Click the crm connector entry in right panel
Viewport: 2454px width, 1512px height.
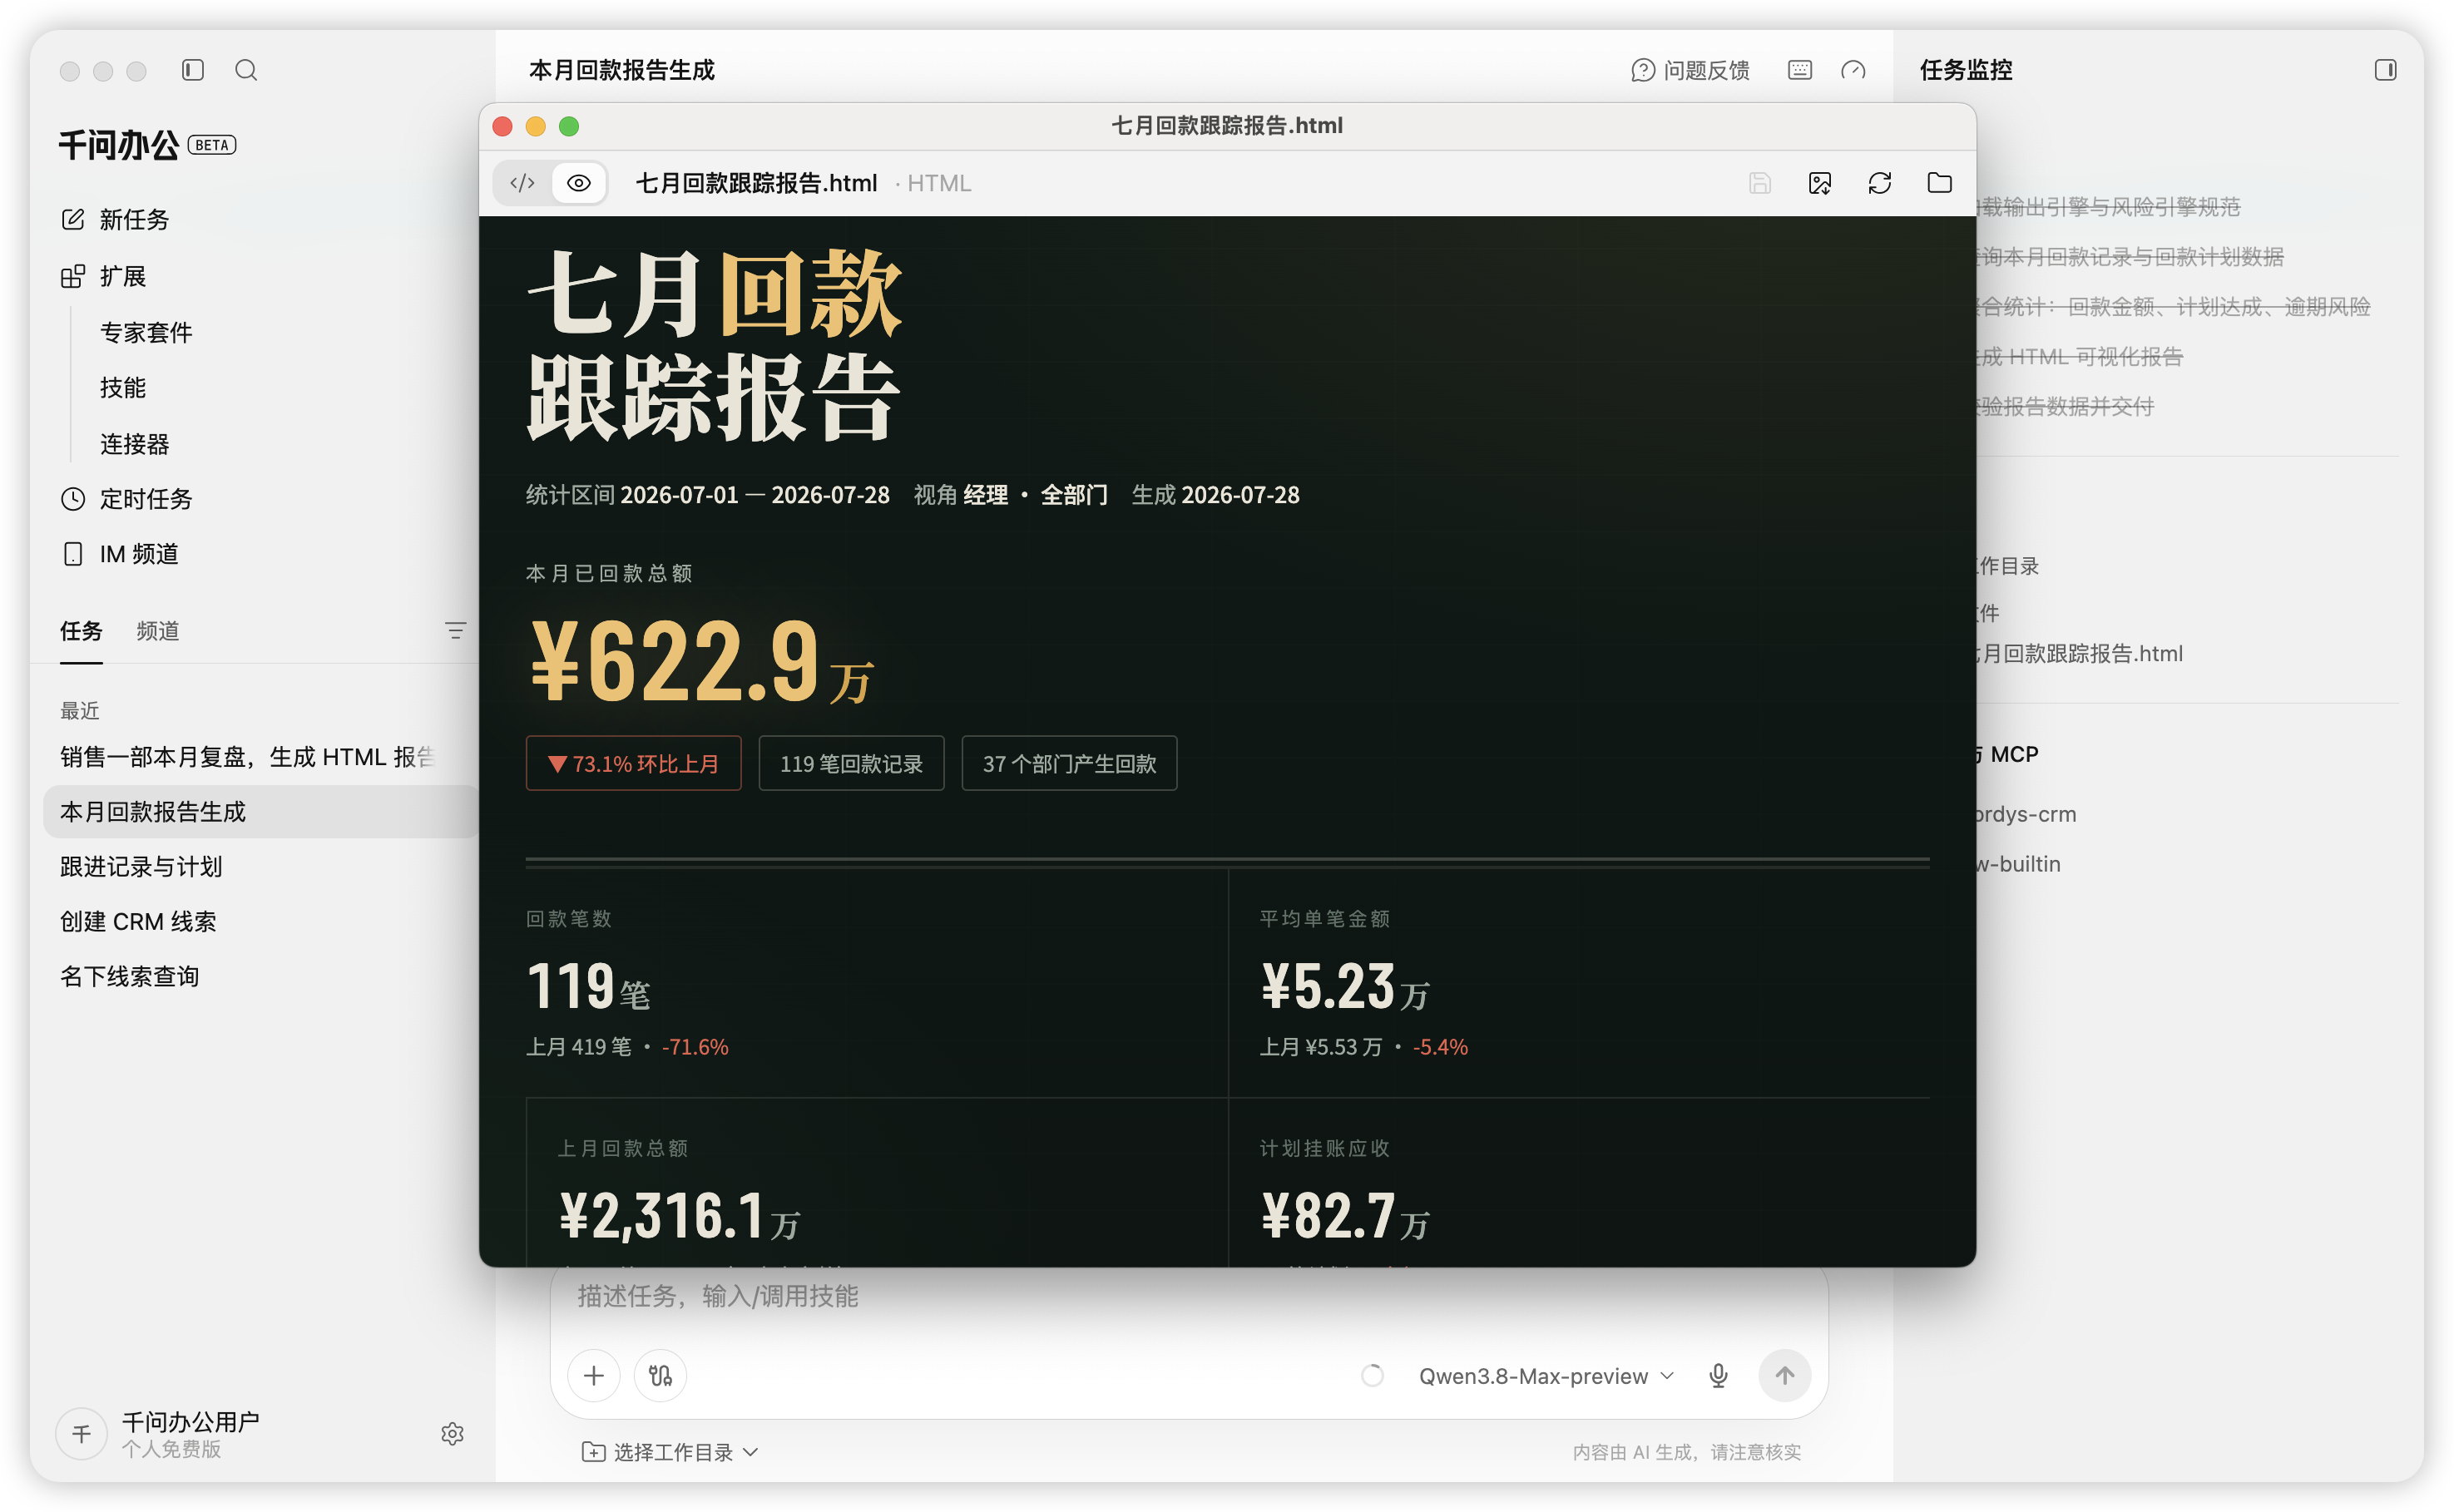point(2027,814)
